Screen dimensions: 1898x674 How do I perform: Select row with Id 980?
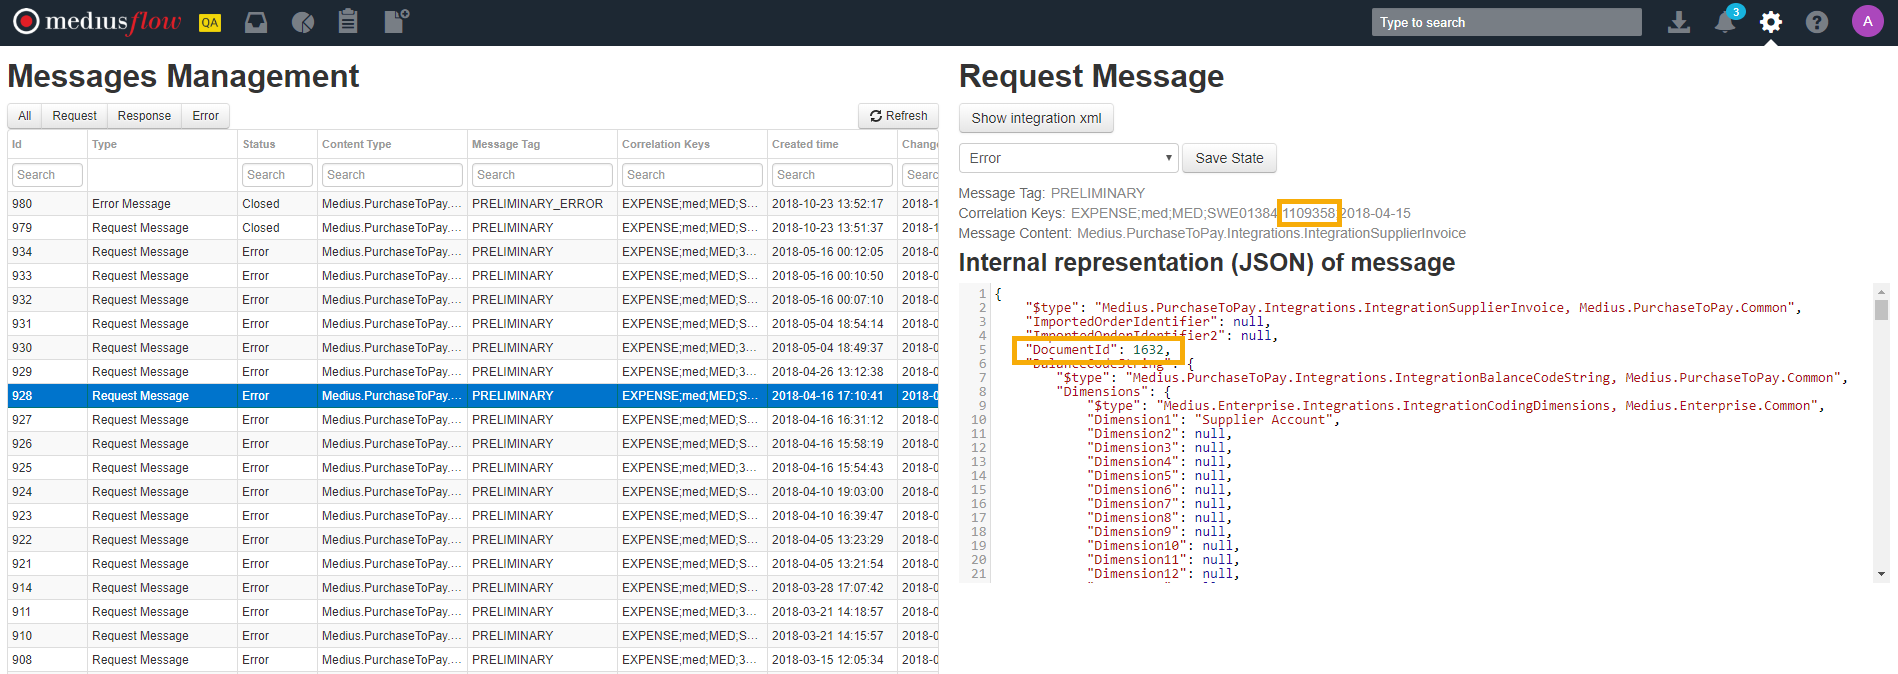click(473, 204)
